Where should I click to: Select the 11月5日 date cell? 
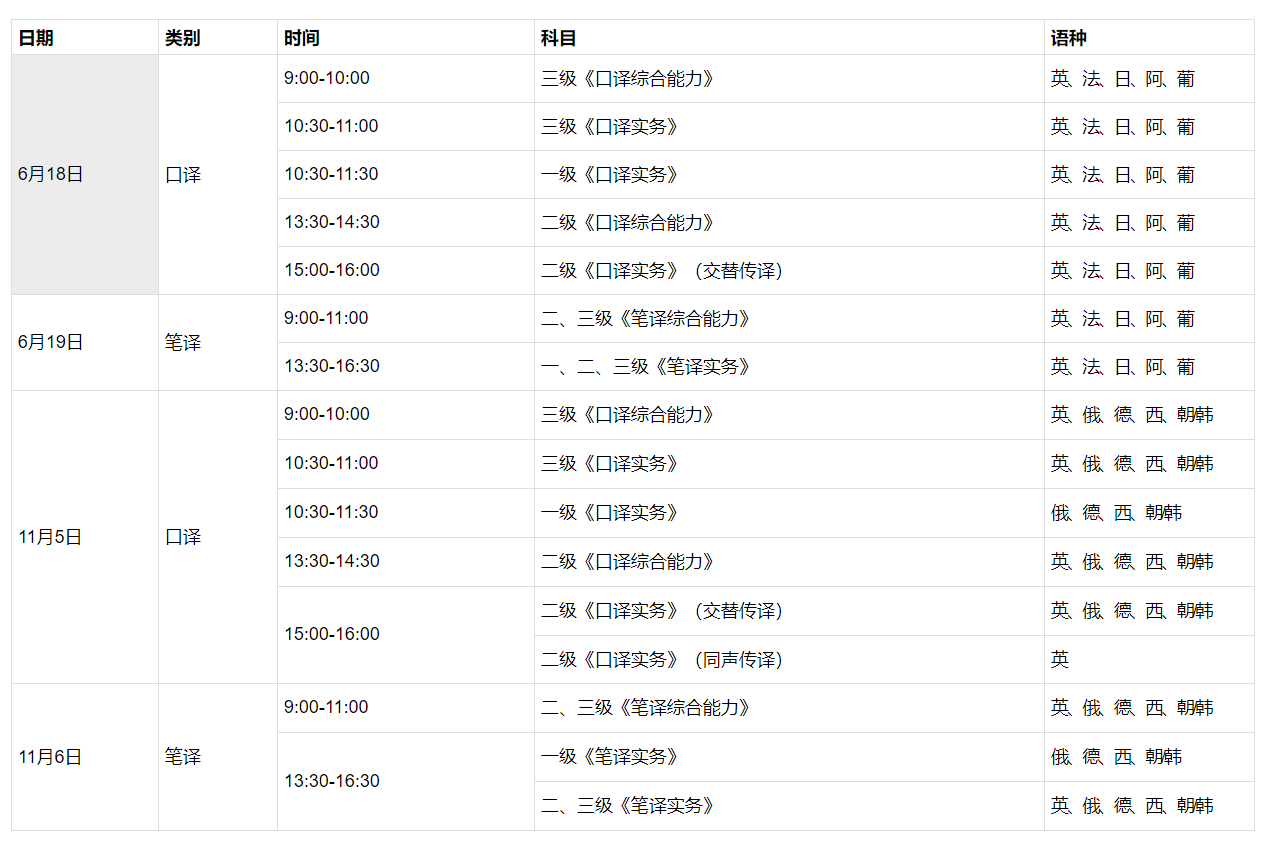(x=50, y=537)
